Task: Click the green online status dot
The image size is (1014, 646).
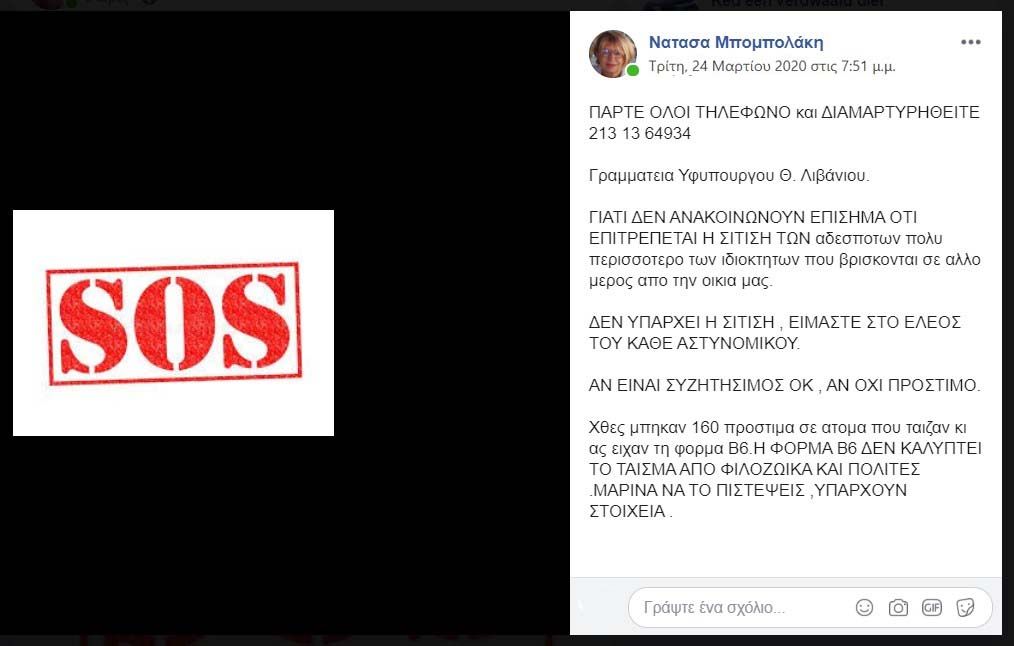Action: pyautogui.click(x=632, y=70)
